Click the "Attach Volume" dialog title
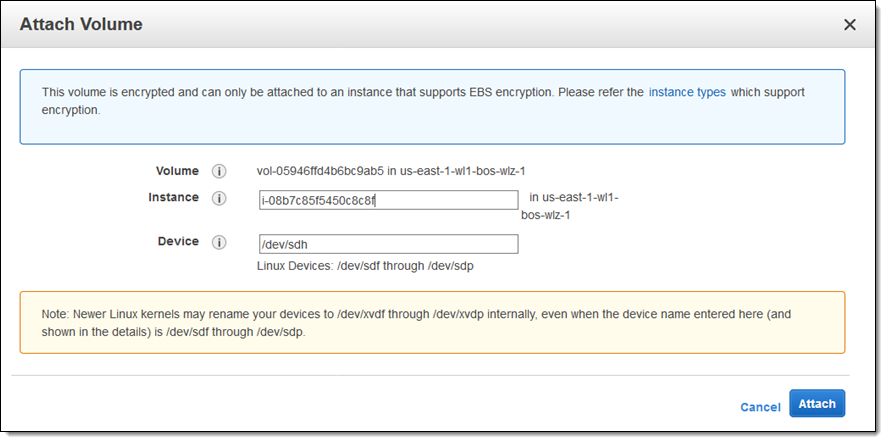The width and height of the screenshot is (886, 442). coord(81,24)
